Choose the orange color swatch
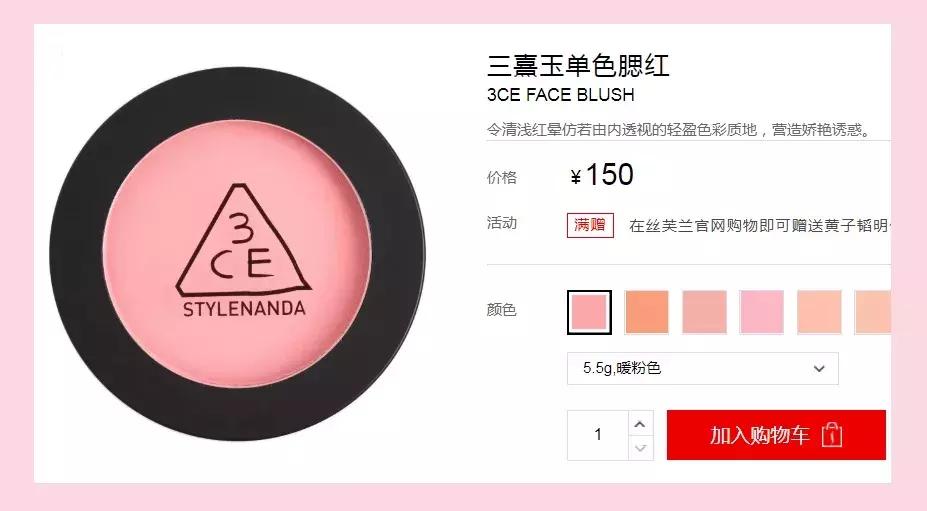This screenshot has height=511, width=927. [647, 312]
